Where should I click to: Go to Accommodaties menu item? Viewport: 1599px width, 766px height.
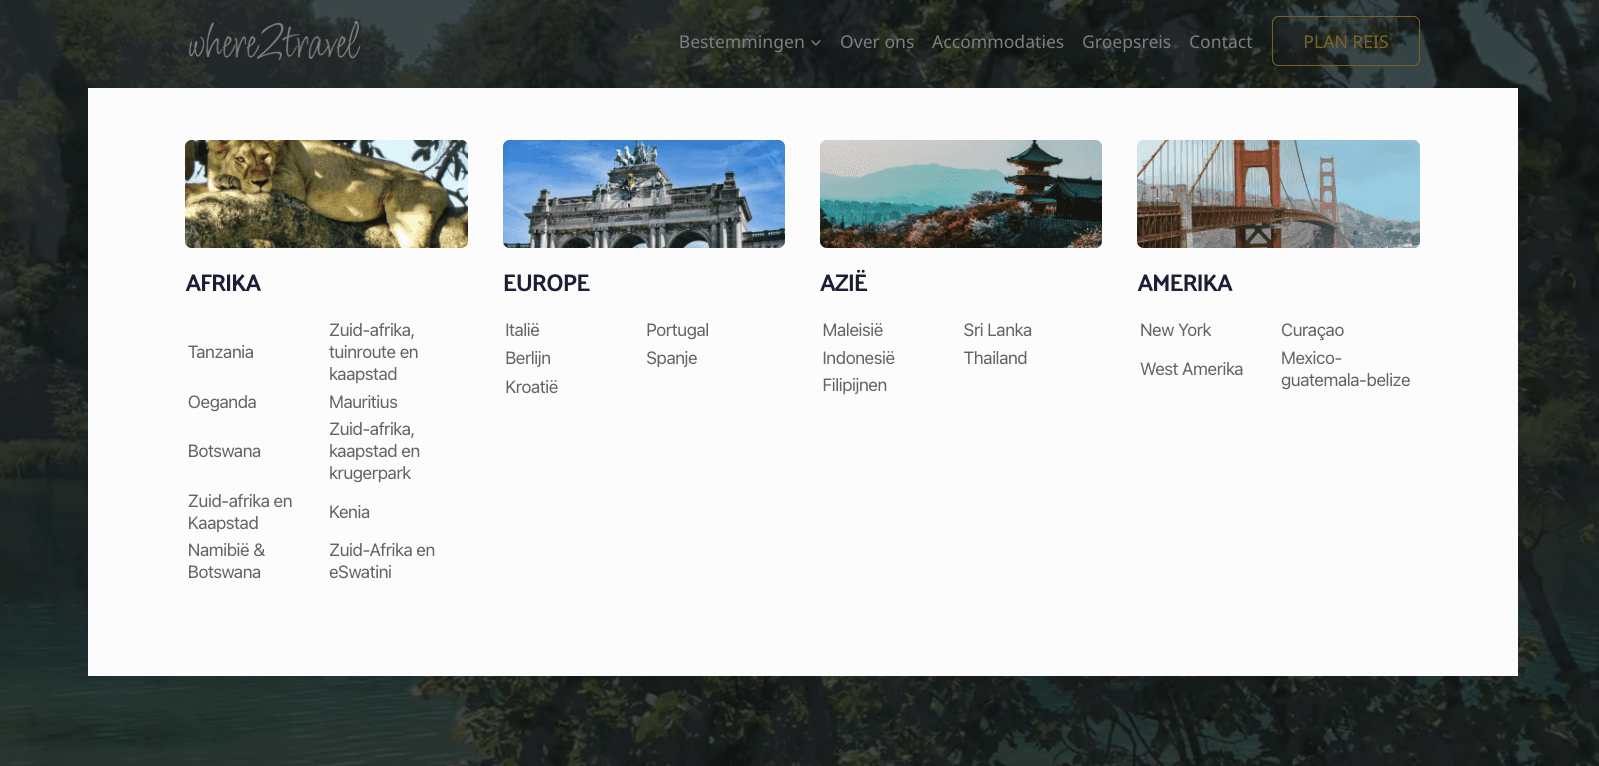pyautogui.click(x=998, y=42)
